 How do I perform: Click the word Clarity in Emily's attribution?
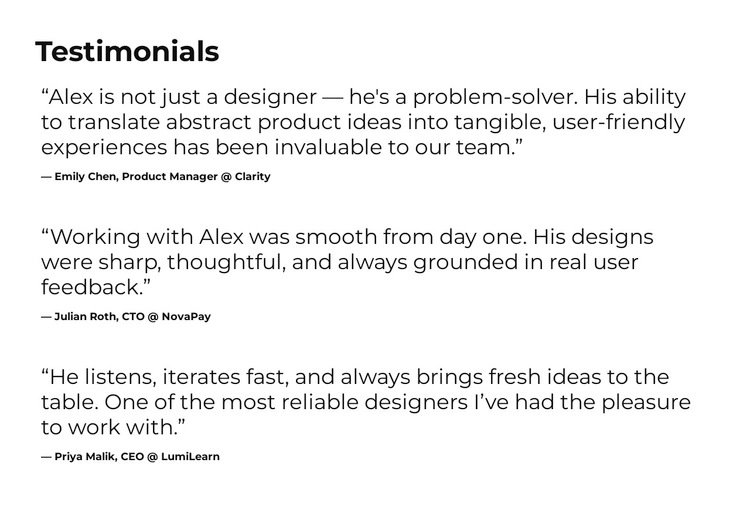point(250,177)
